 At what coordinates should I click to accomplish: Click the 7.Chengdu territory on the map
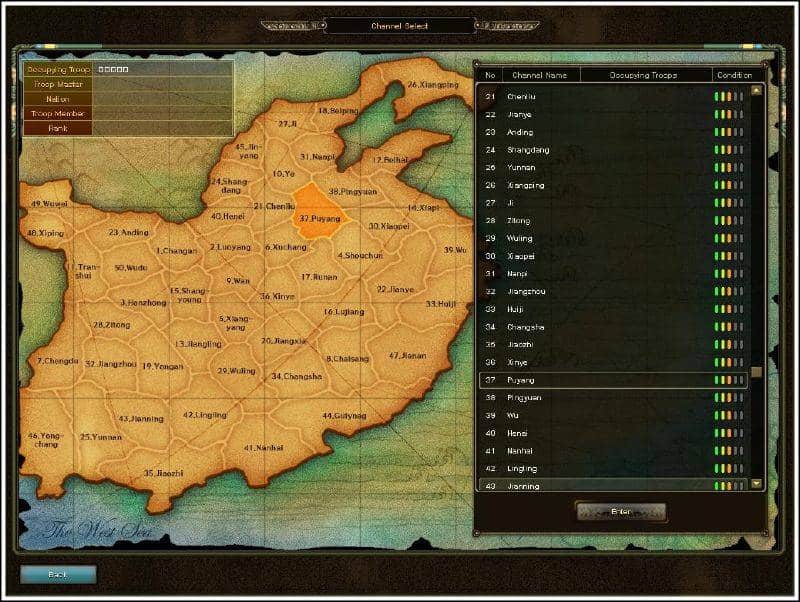[58, 361]
